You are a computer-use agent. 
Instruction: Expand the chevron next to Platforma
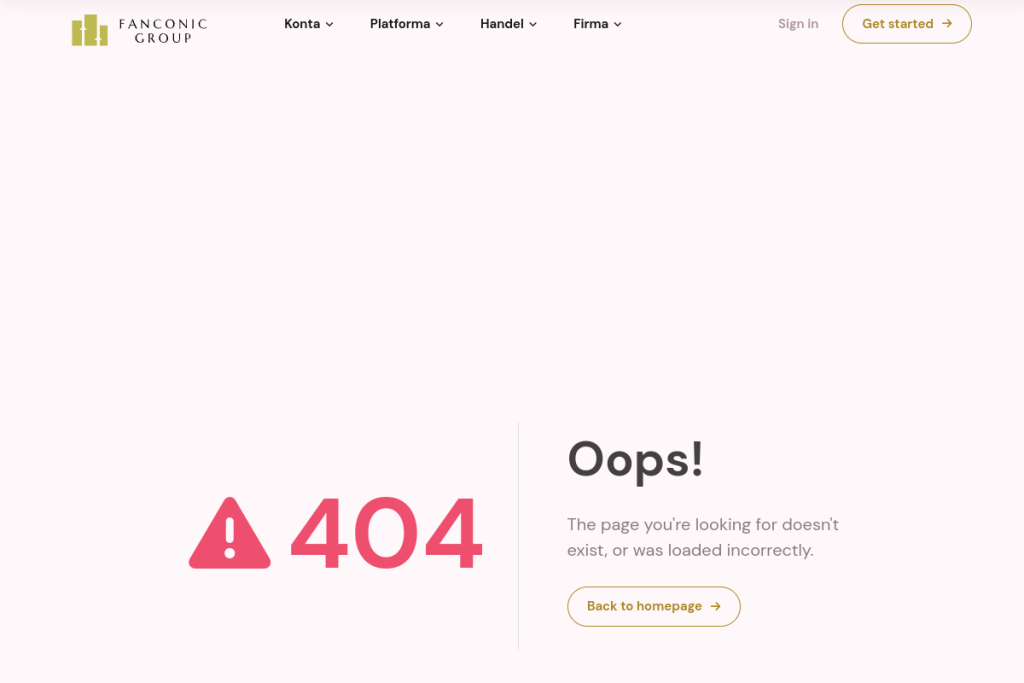[x=440, y=24]
